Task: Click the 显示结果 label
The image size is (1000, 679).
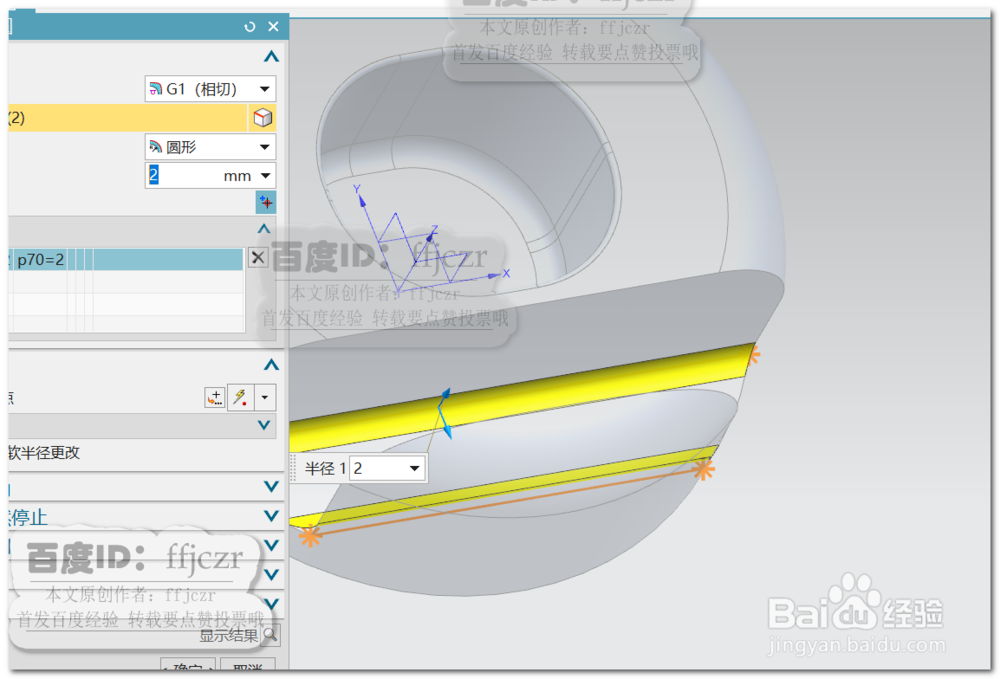Action: point(228,636)
